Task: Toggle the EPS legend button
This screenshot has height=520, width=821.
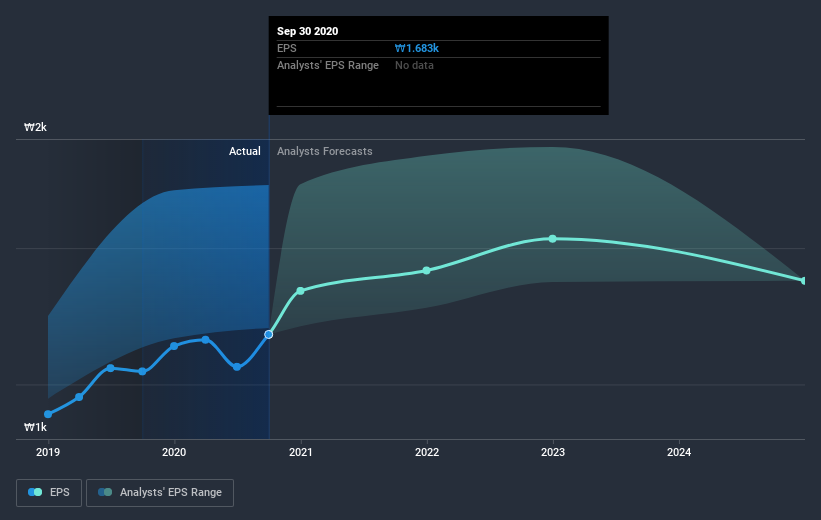Action: pyautogui.click(x=49, y=493)
